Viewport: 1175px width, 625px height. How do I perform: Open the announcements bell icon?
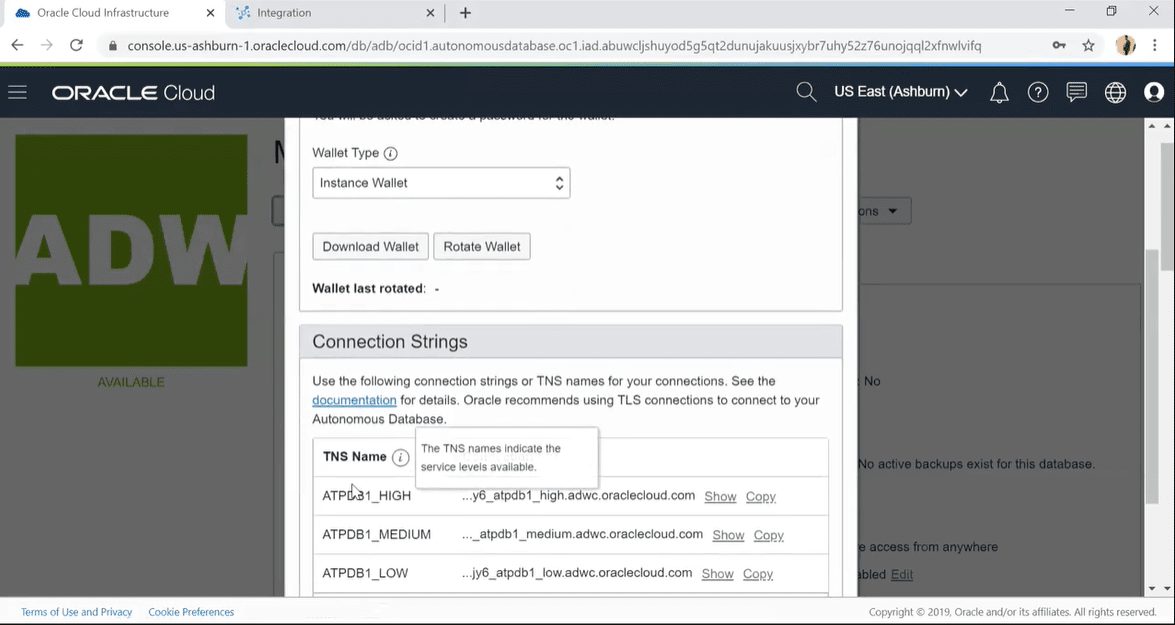click(x=999, y=92)
